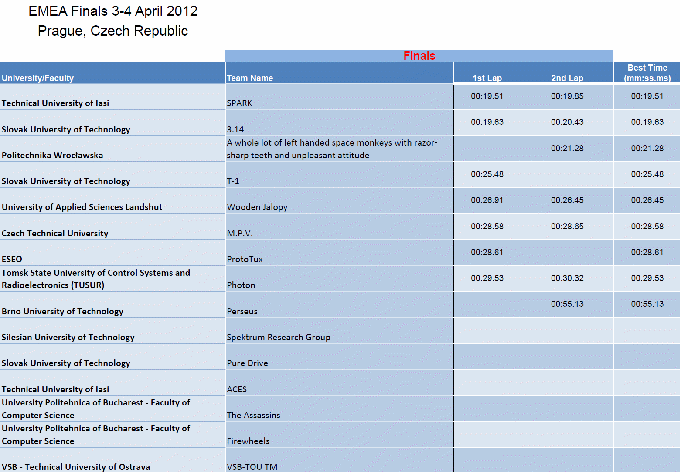The width and height of the screenshot is (680, 472).
Task: Click 'VSB - Technical University of Ostrava'
Action: [x=76, y=467]
